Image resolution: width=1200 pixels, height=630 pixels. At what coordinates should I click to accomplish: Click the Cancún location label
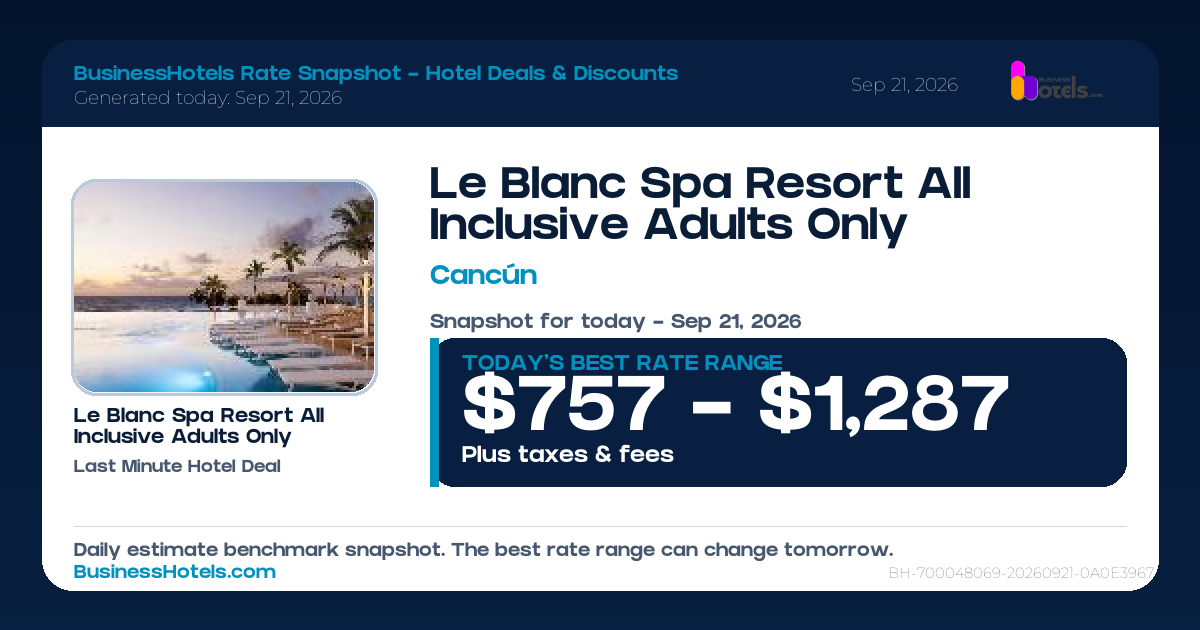coord(483,275)
